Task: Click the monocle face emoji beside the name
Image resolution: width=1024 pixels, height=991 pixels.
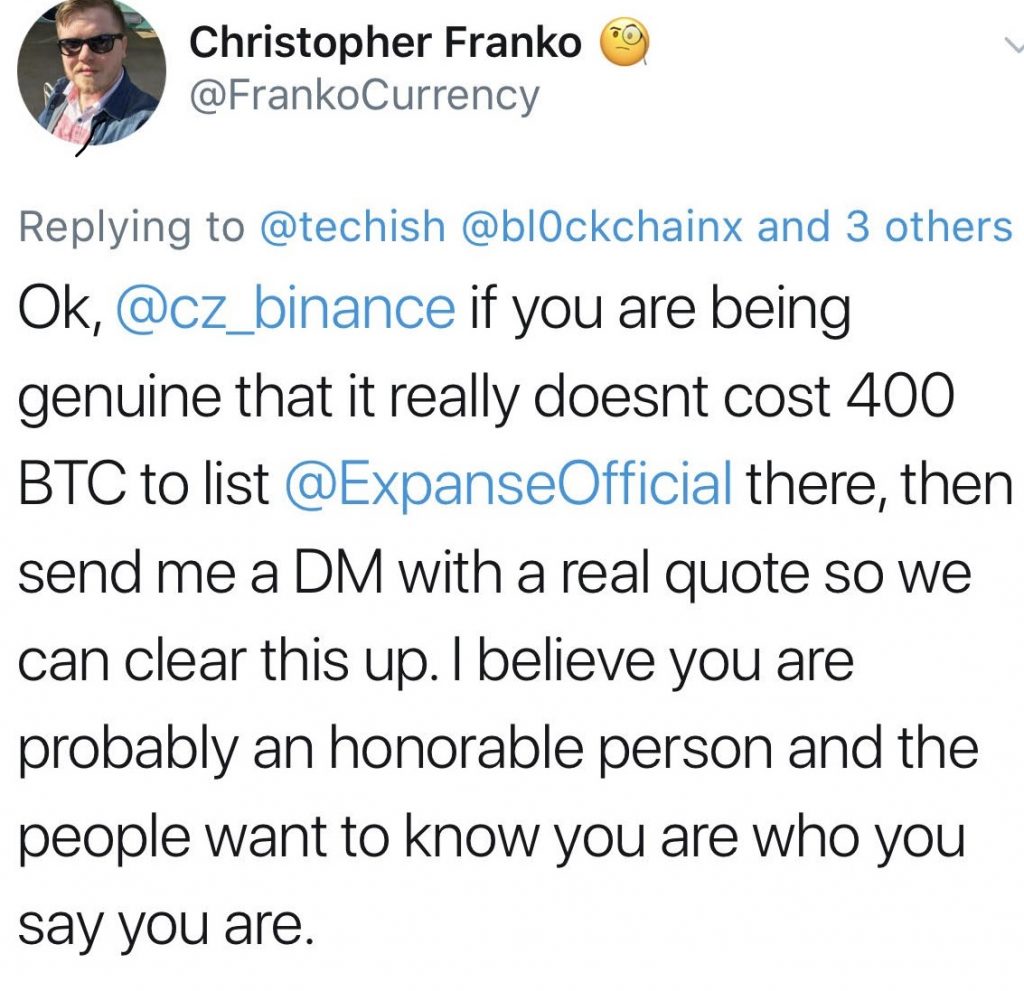Action: coord(624,45)
